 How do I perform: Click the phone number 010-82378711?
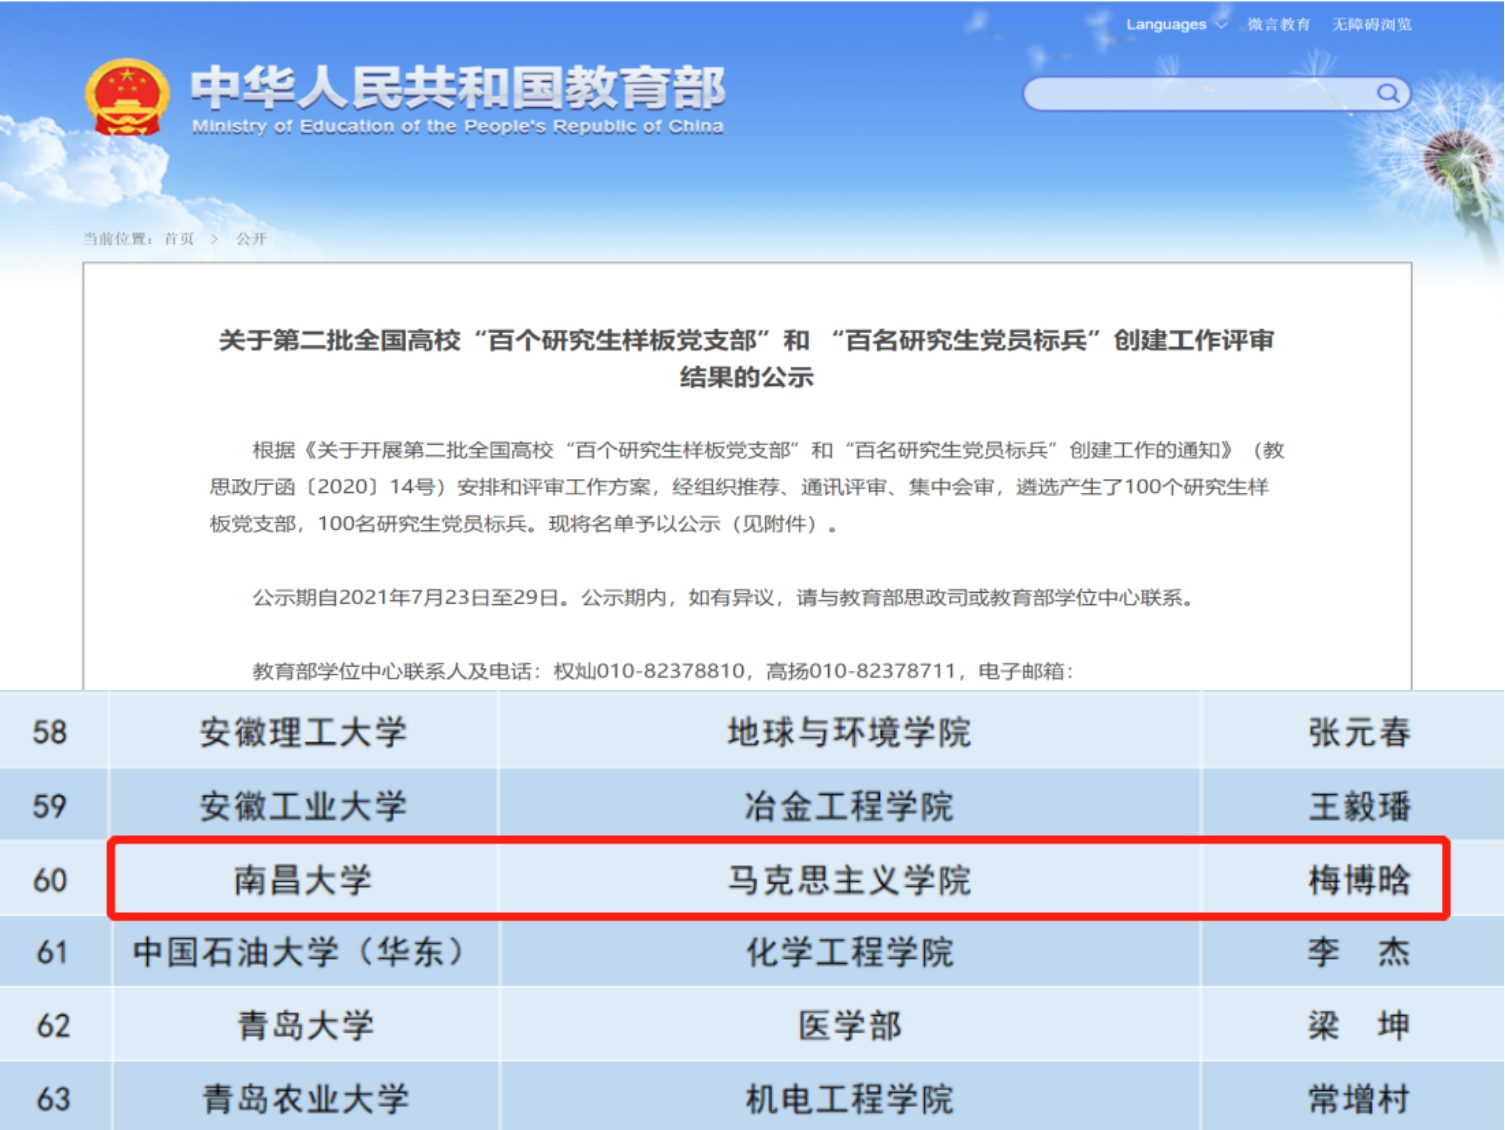click(882, 671)
